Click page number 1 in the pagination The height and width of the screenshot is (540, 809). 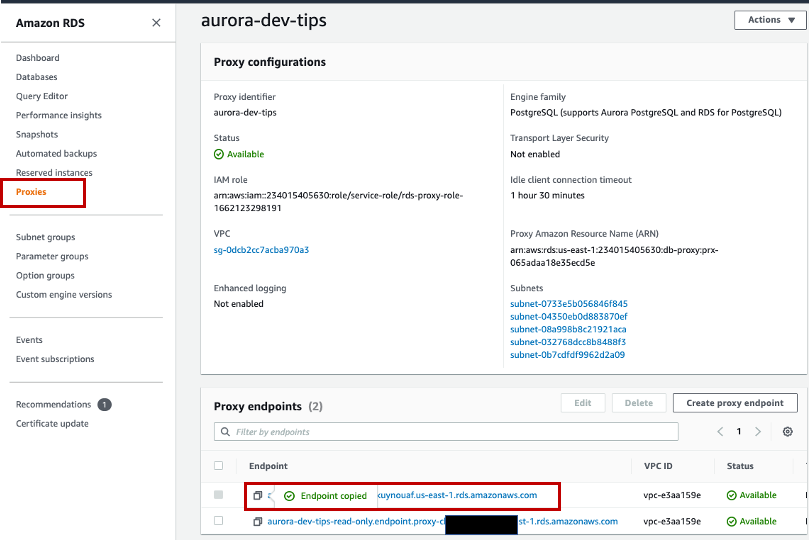click(739, 432)
